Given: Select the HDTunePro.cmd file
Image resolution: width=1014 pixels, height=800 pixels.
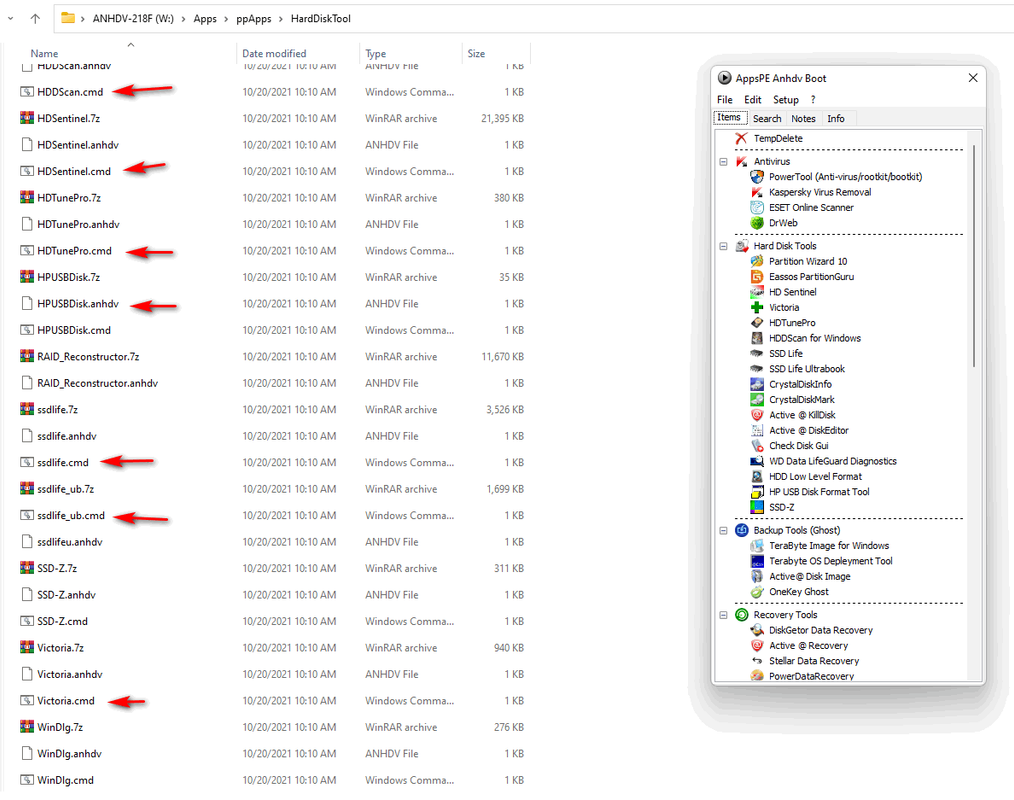Looking at the screenshot, I should (74, 251).
